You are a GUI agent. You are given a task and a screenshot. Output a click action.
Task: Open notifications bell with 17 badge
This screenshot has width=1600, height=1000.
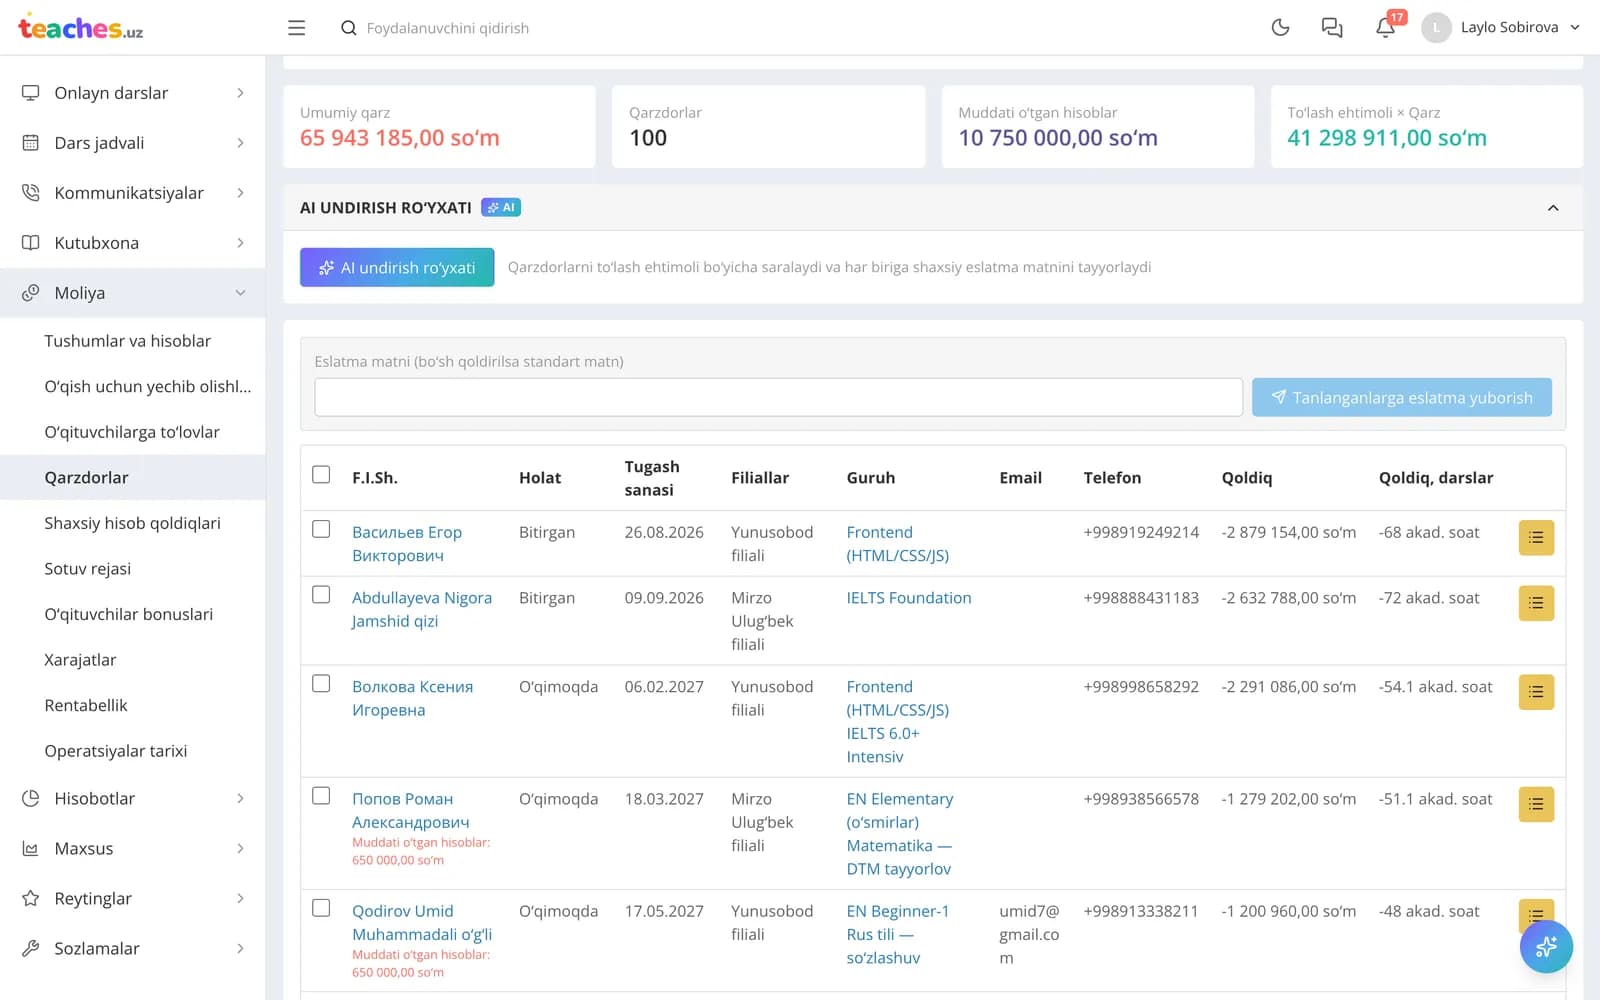click(x=1386, y=27)
